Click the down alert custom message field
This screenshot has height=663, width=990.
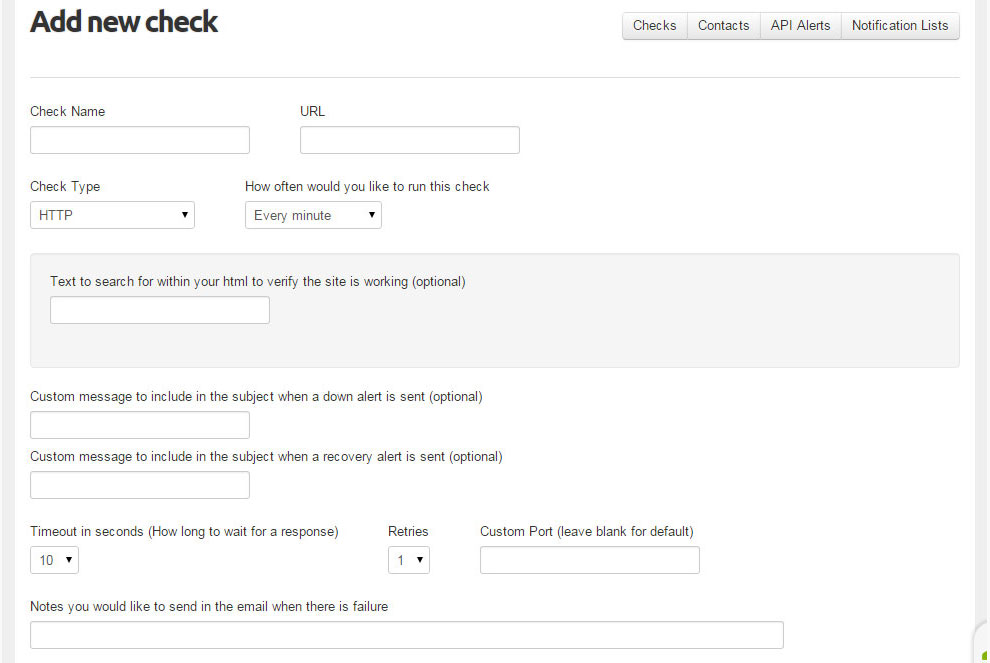tap(140, 426)
